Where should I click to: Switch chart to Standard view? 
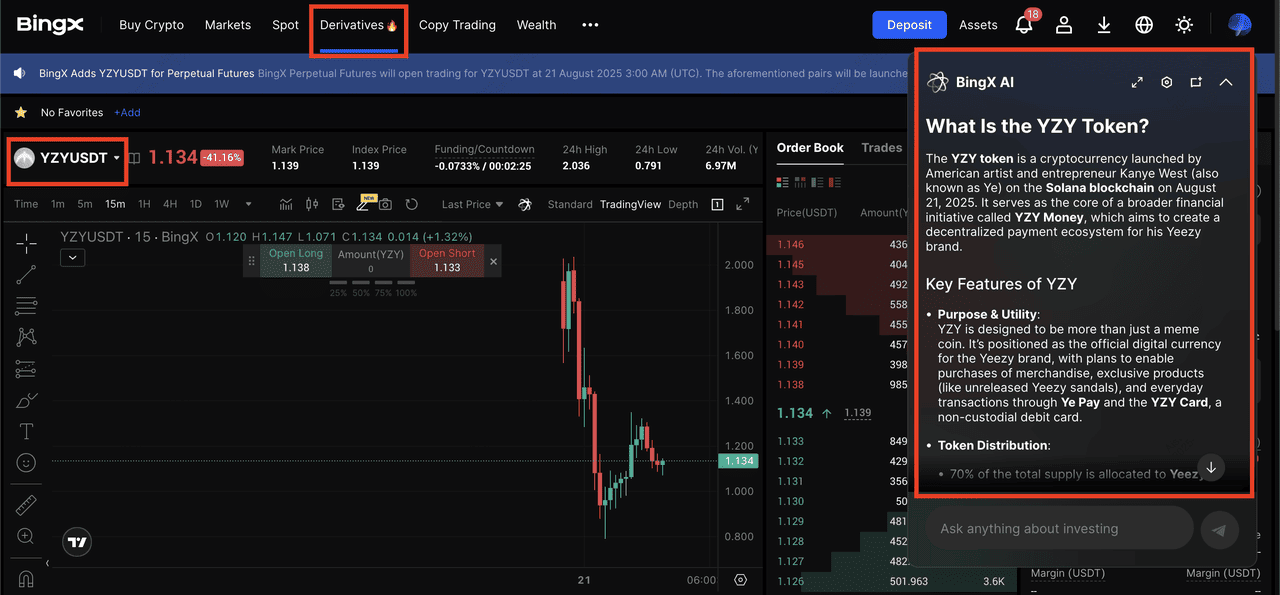pos(570,204)
